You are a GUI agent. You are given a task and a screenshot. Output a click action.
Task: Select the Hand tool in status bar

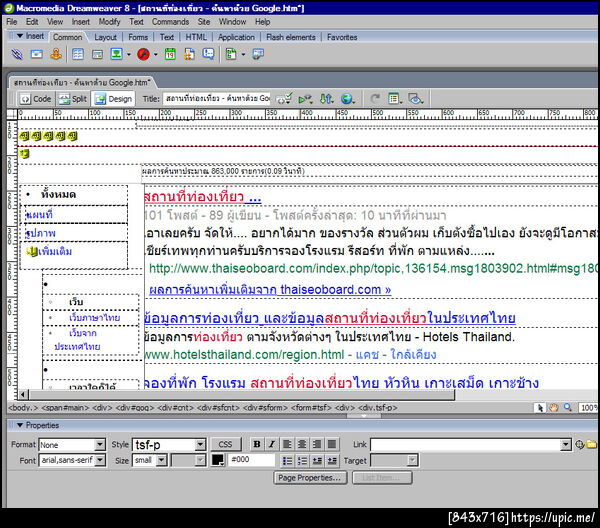[x=553, y=408]
